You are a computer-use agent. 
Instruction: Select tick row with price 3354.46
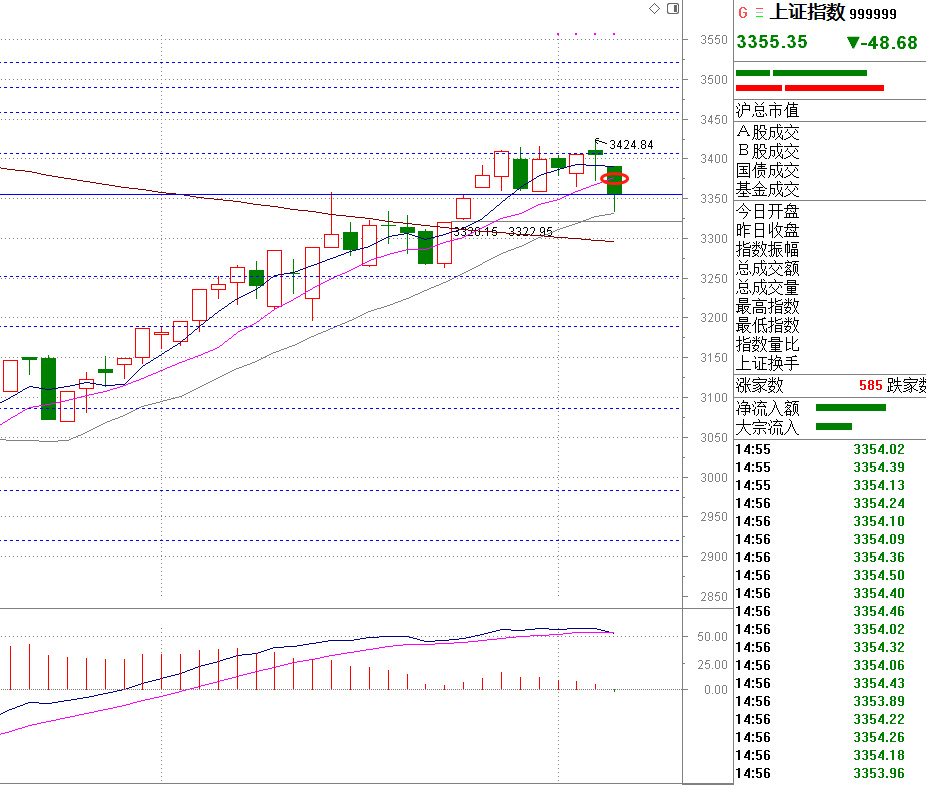click(x=830, y=611)
